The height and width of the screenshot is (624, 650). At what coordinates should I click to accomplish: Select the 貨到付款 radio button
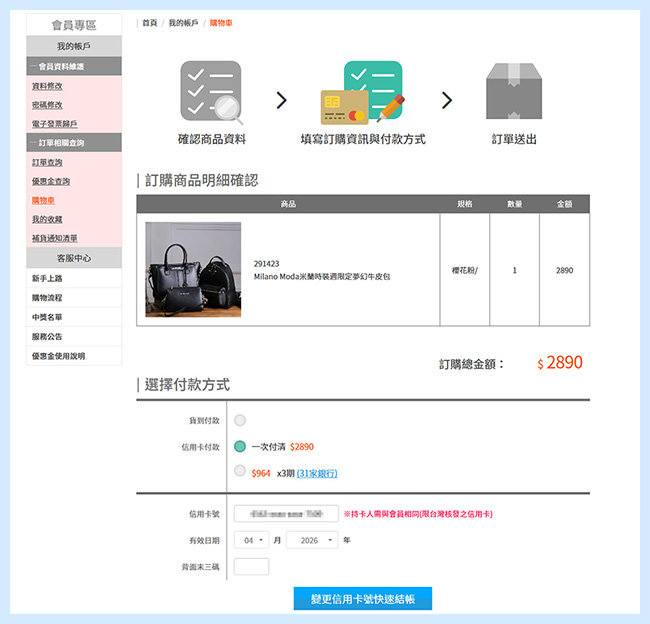(240, 420)
